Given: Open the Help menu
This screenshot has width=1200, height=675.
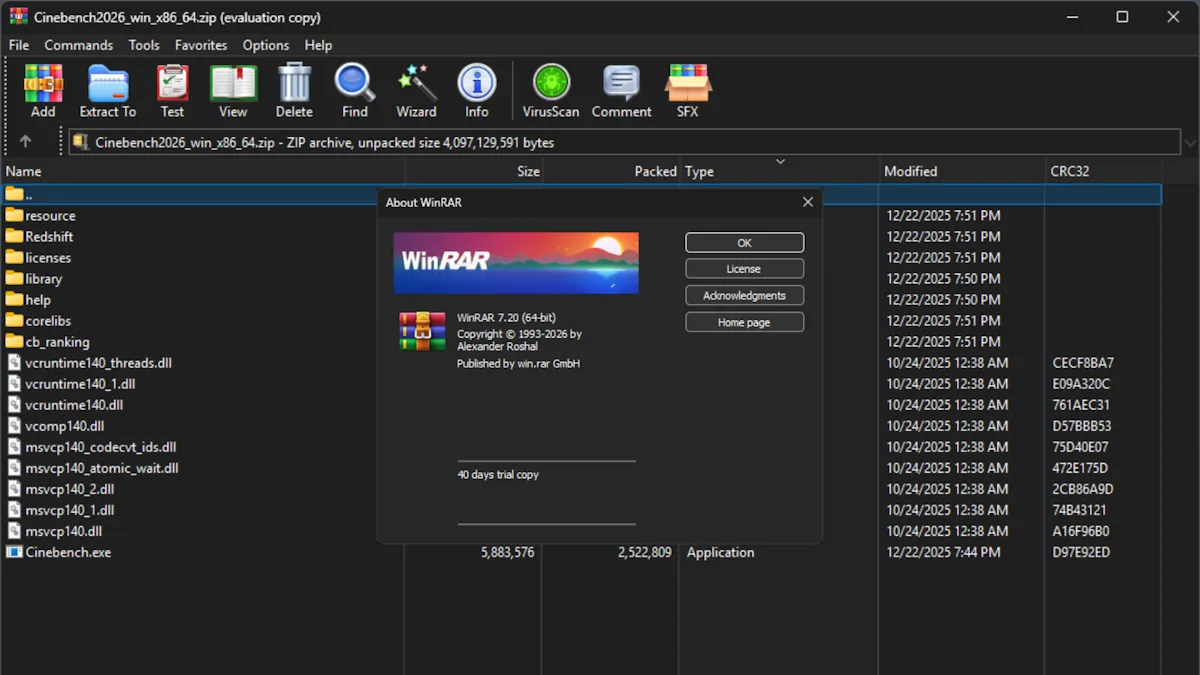Looking at the screenshot, I should pyautogui.click(x=318, y=45).
